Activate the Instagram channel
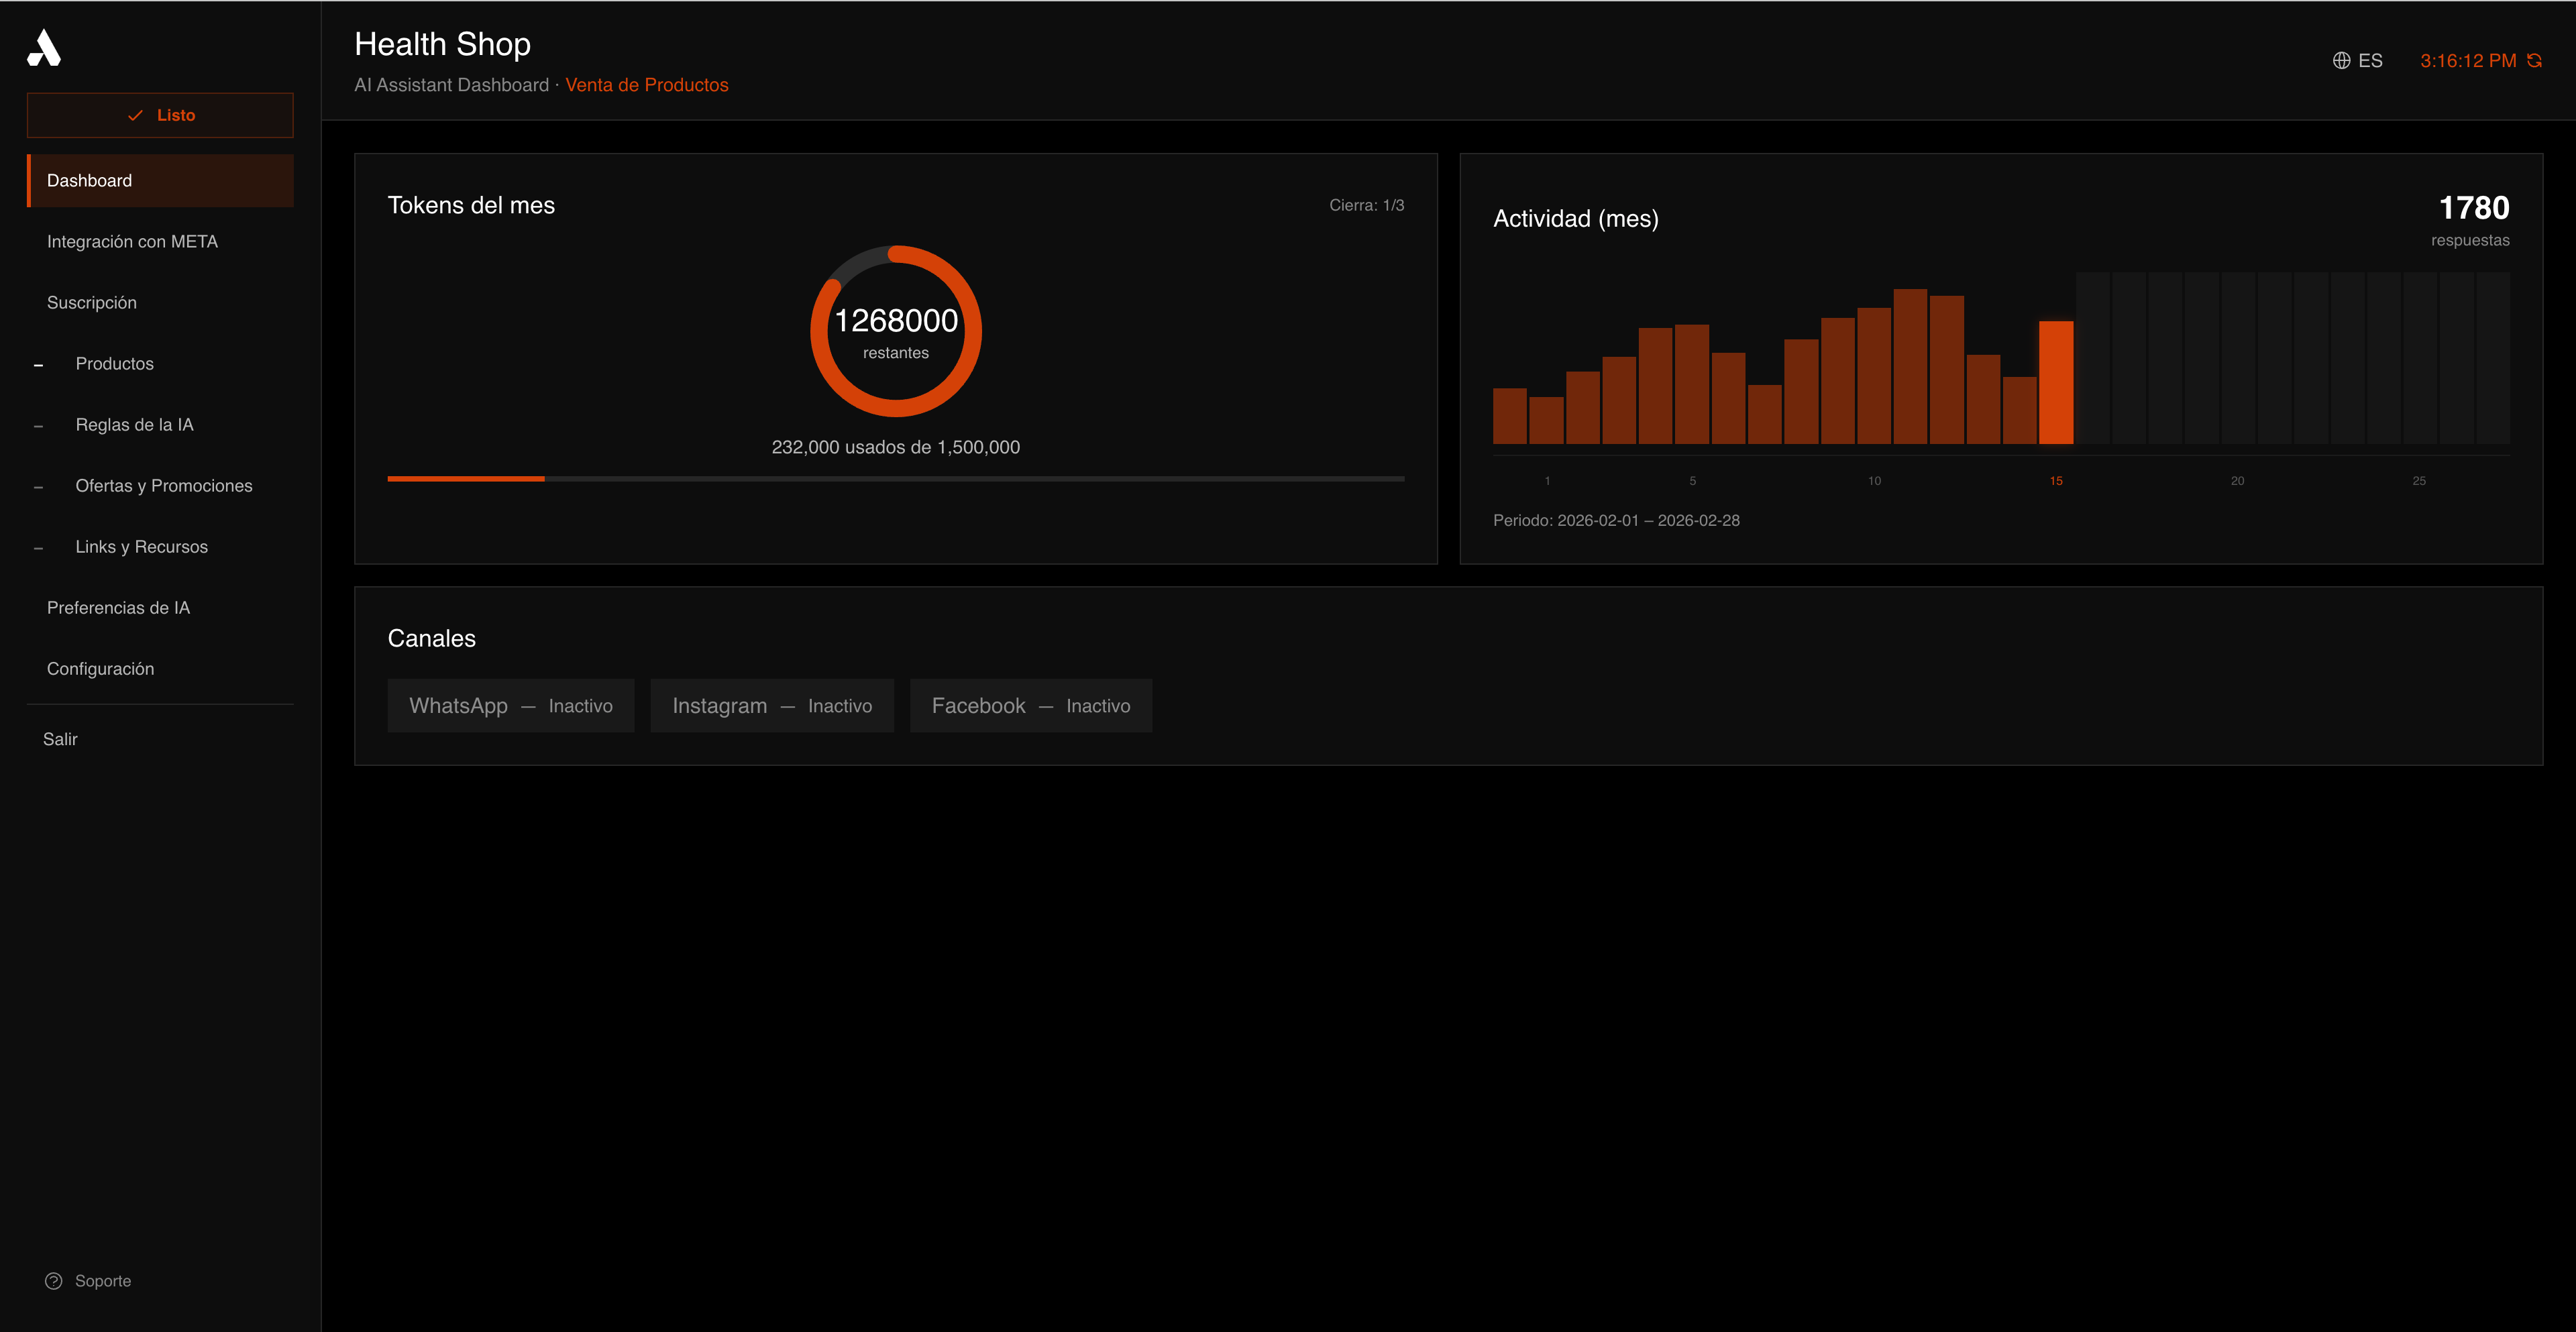The image size is (2576, 1332). click(772, 705)
